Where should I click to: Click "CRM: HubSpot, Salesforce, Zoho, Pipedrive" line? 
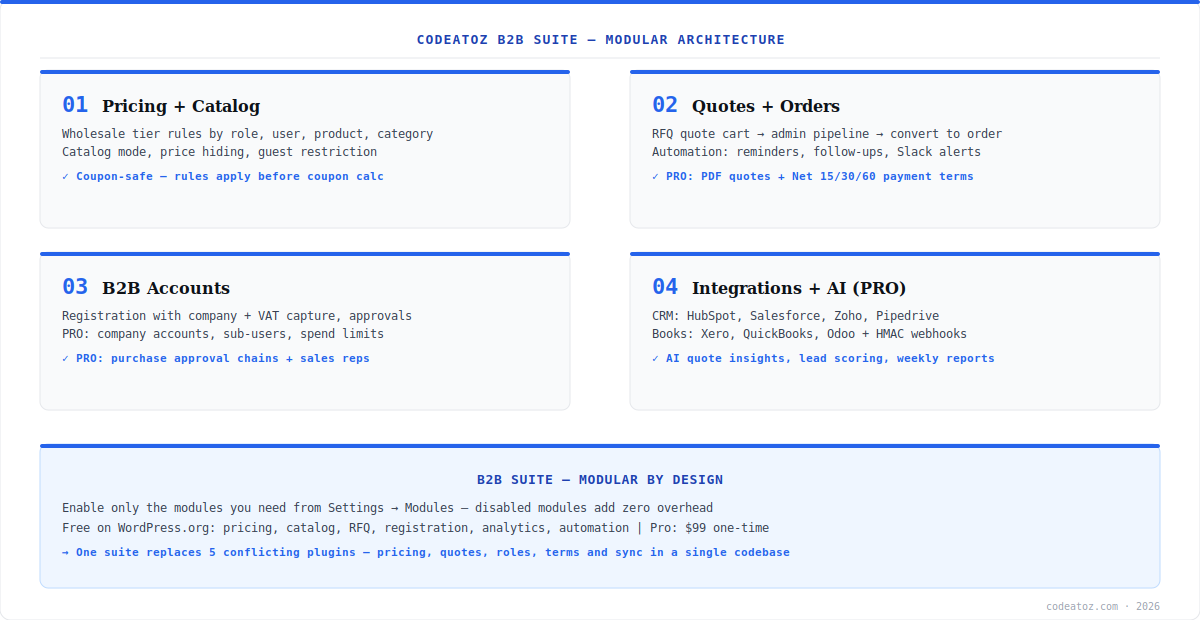pyautogui.click(x=796, y=316)
